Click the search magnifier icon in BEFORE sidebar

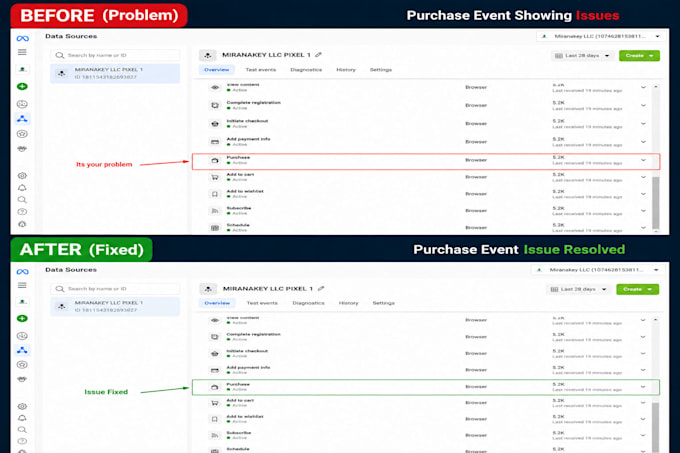point(22,200)
